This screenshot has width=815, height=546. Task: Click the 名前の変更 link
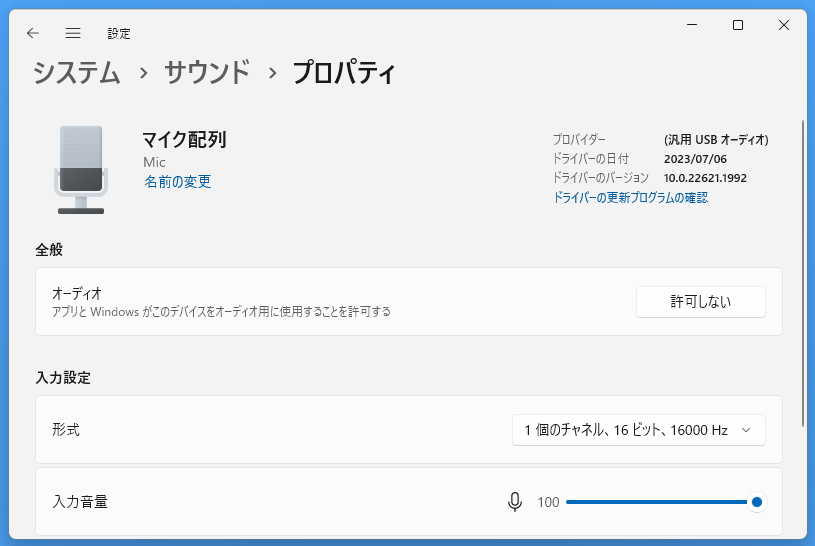(178, 181)
